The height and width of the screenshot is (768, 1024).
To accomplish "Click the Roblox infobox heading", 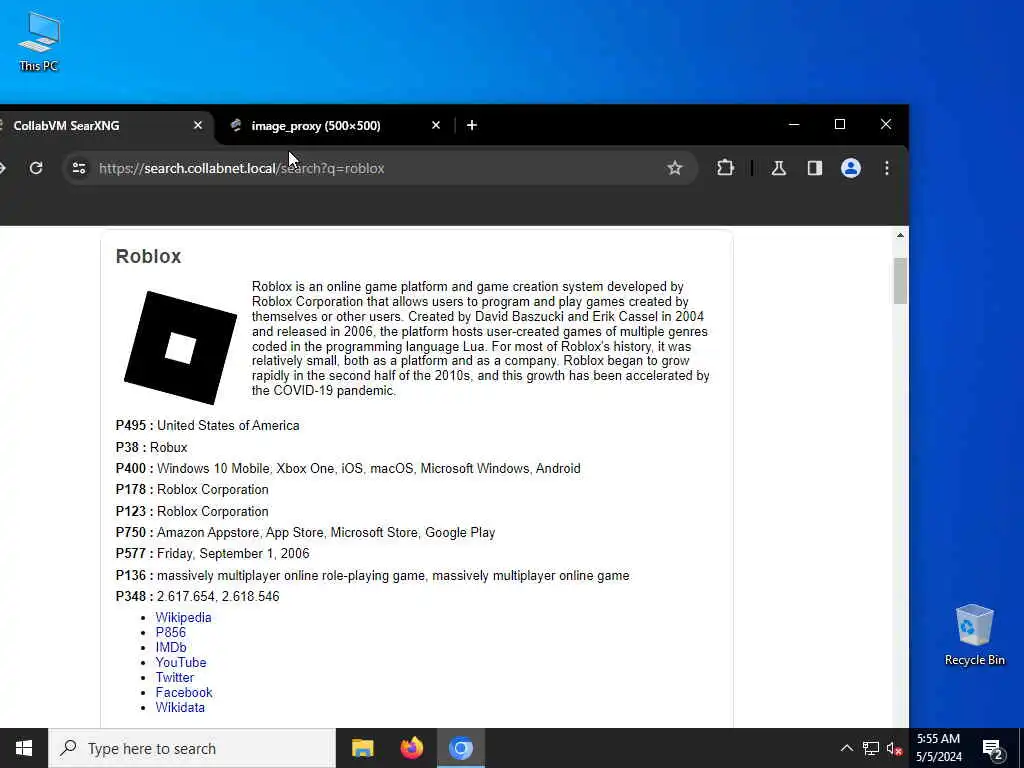I will (x=148, y=256).
